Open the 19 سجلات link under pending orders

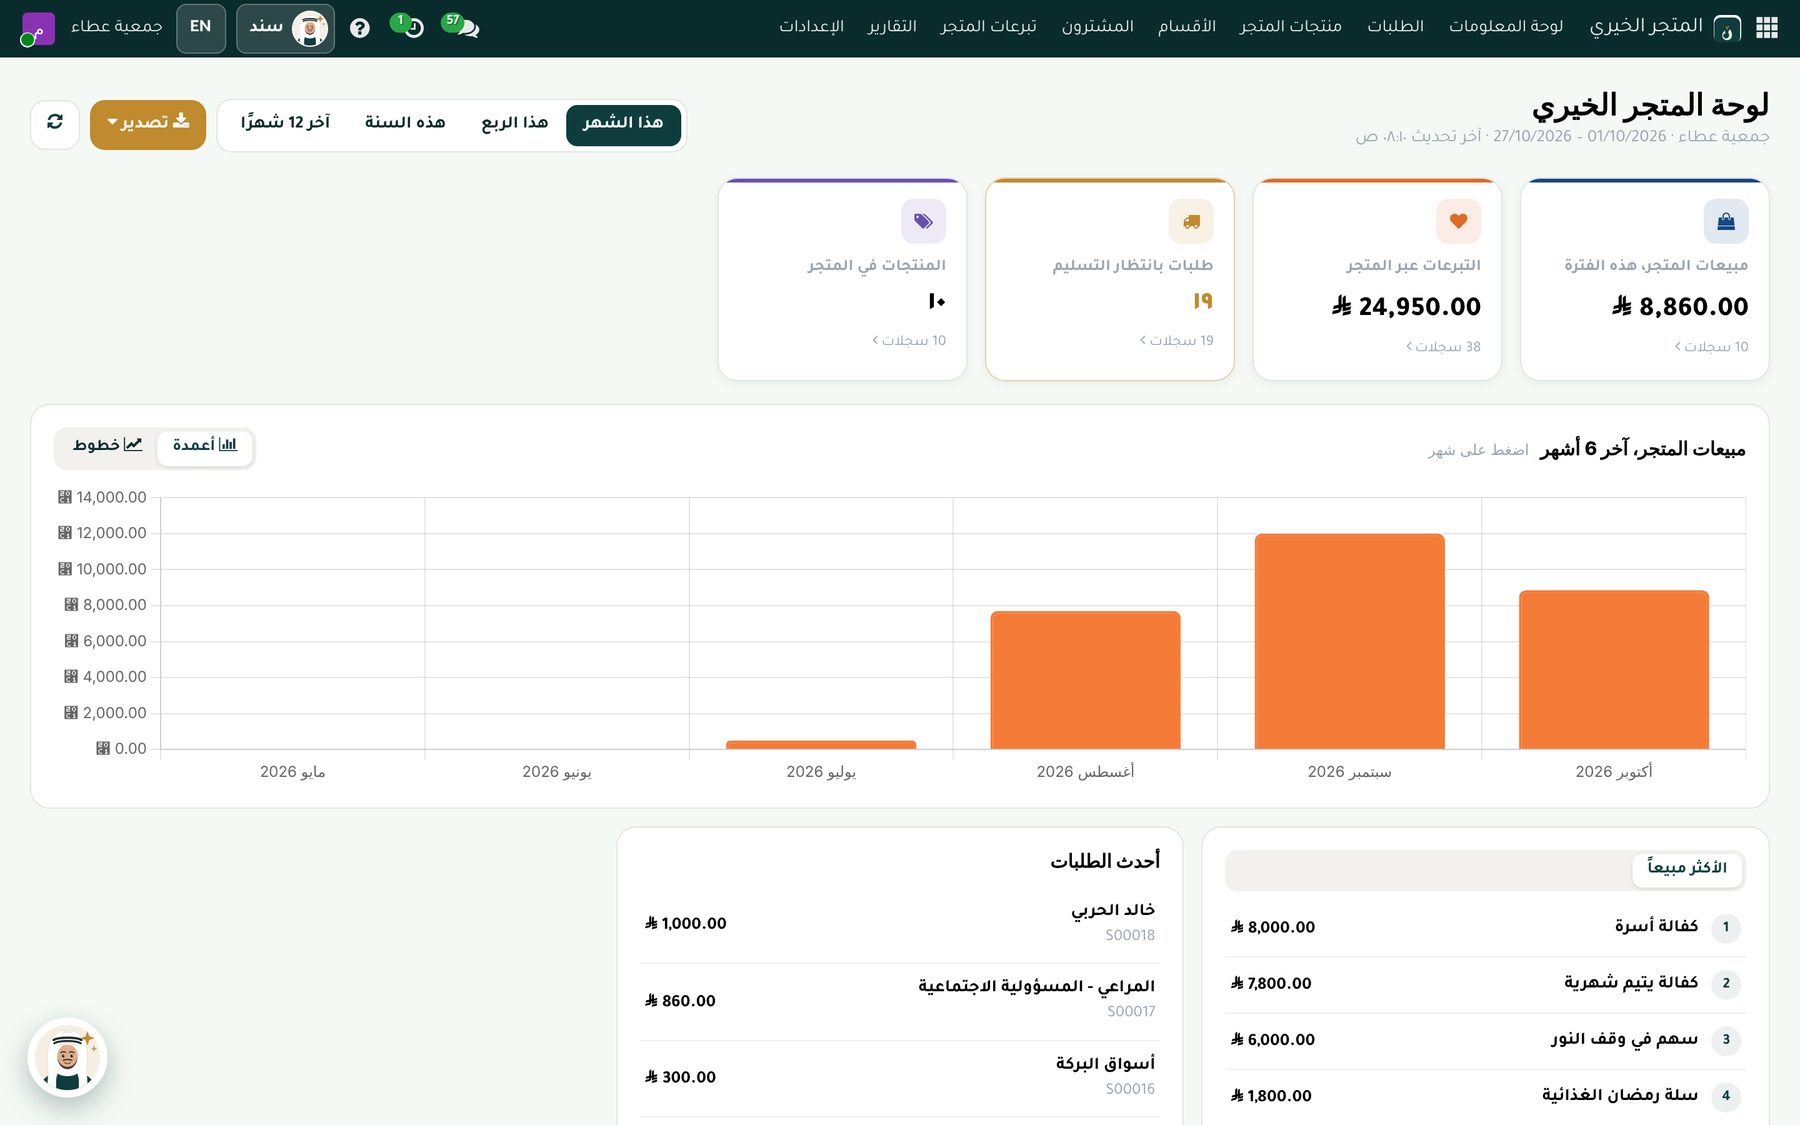tap(1176, 341)
